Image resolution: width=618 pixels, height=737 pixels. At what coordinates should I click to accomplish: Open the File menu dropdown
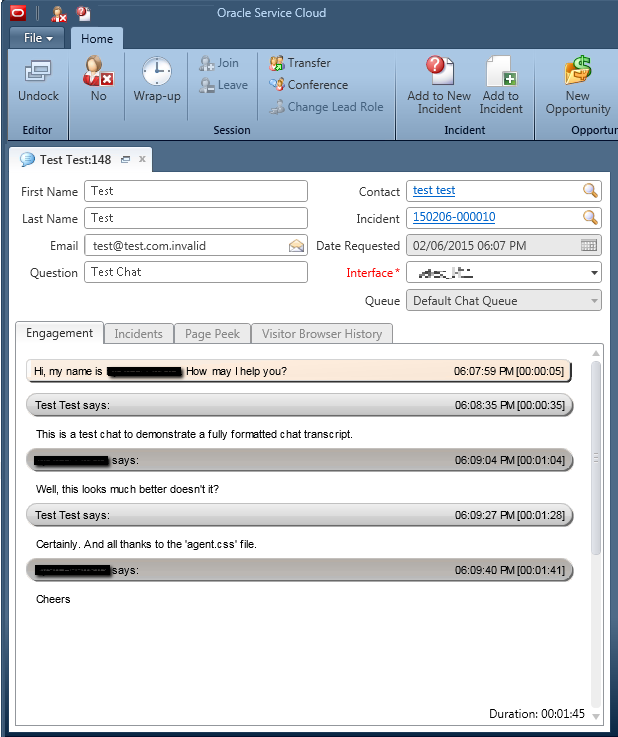pos(37,38)
